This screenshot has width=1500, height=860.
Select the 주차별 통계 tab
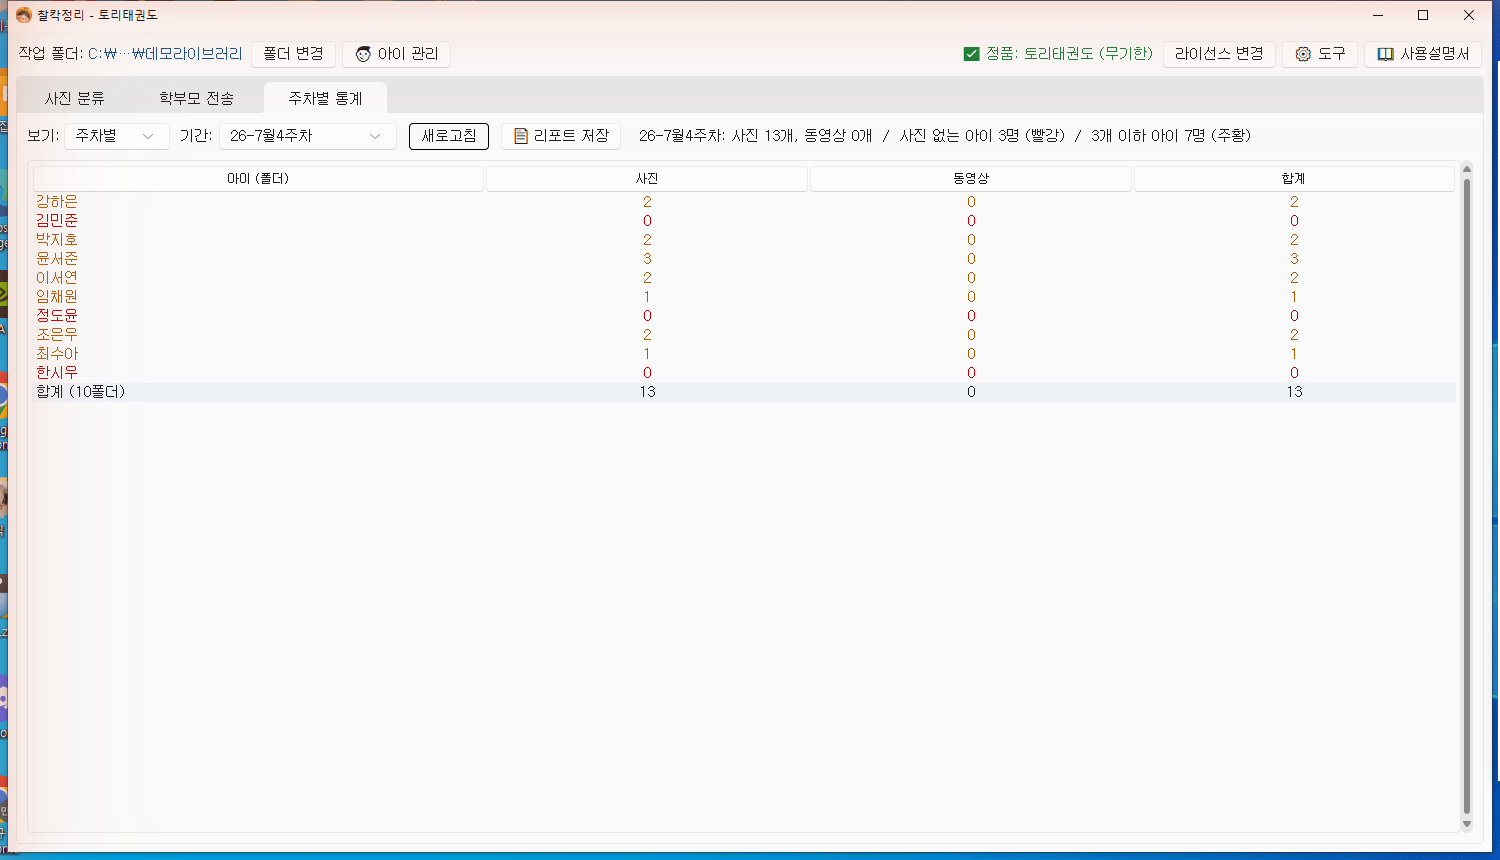coord(325,98)
